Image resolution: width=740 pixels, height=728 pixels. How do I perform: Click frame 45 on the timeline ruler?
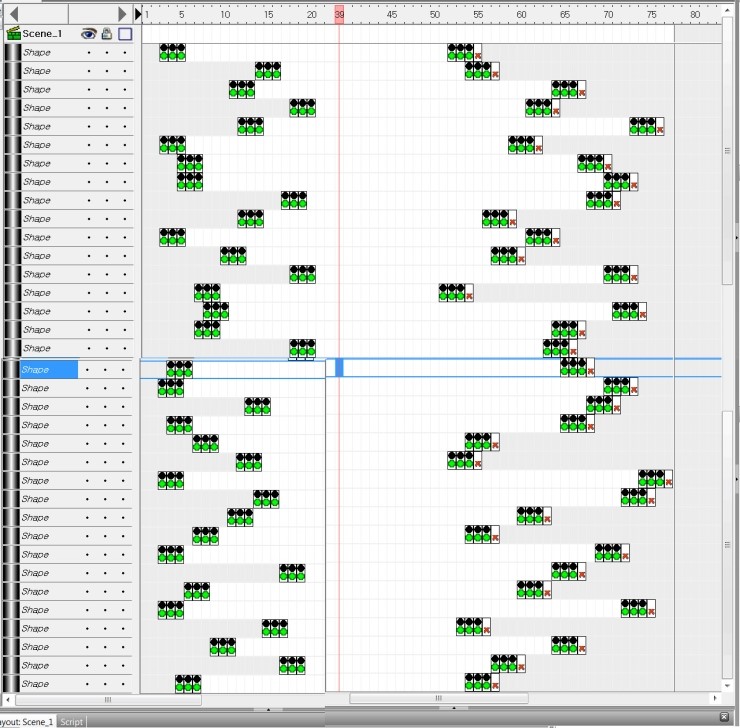click(392, 15)
